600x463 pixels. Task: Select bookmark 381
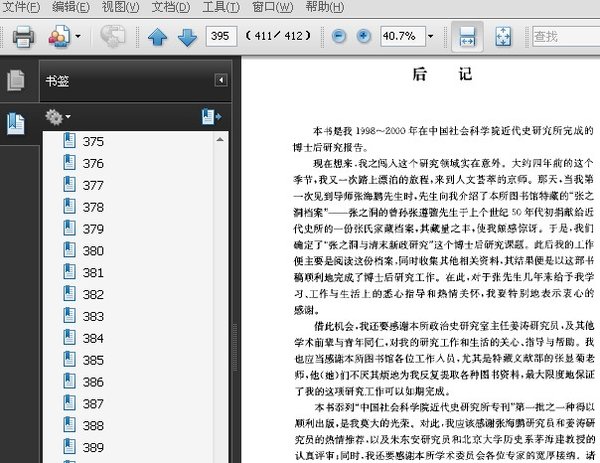click(x=93, y=272)
